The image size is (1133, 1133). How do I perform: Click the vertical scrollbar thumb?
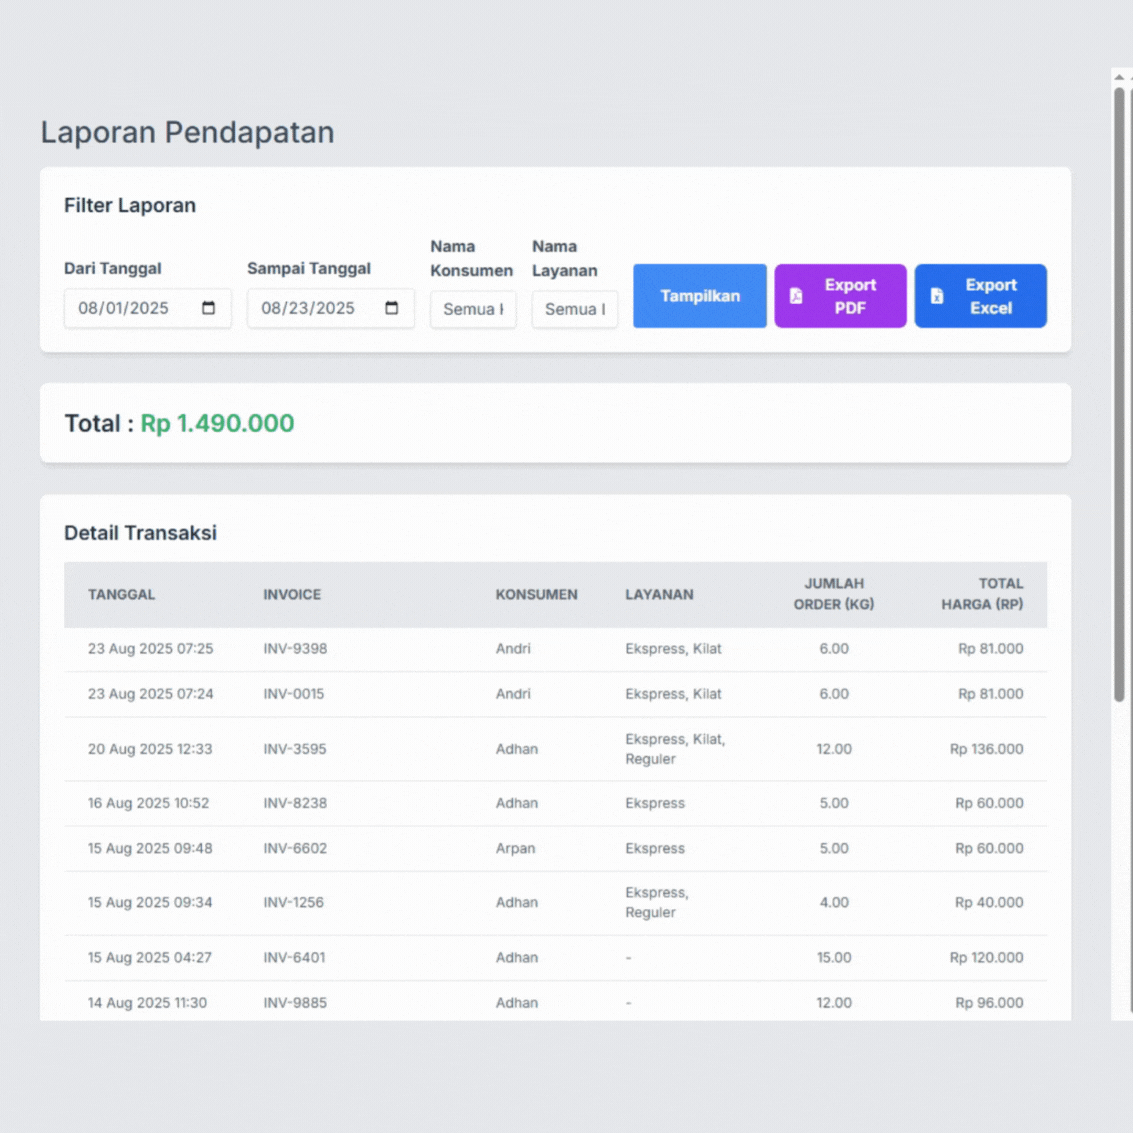click(x=1119, y=394)
